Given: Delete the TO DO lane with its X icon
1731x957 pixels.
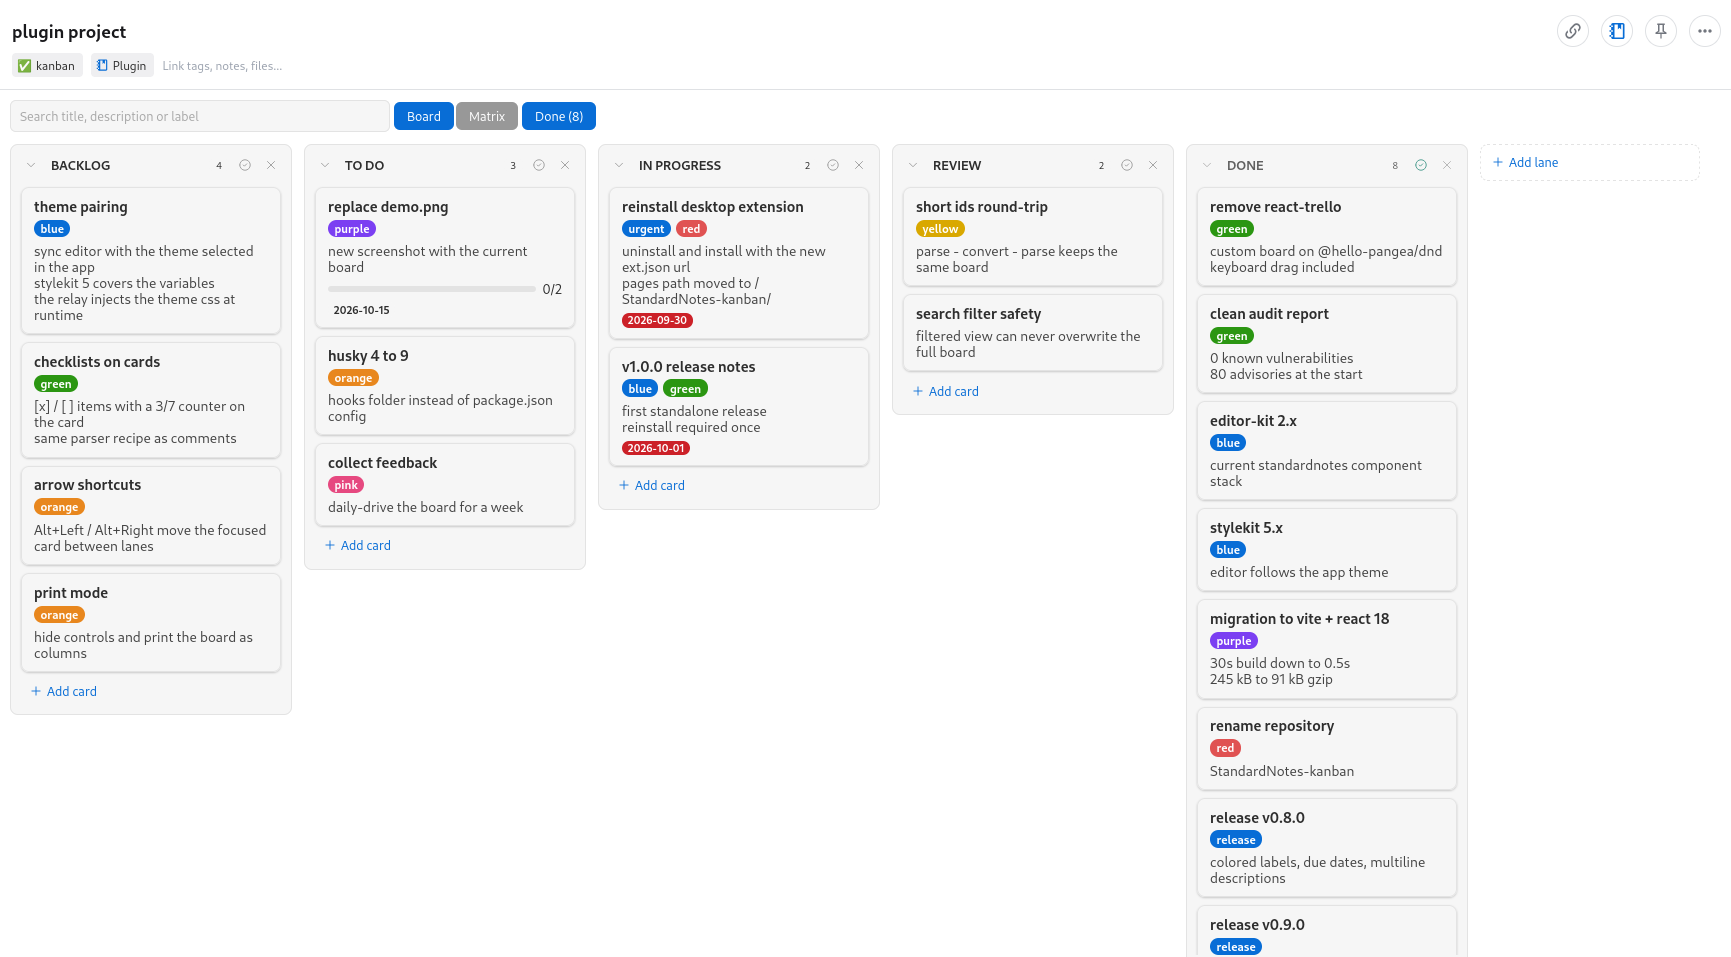Looking at the screenshot, I should pyautogui.click(x=565, y=165).
